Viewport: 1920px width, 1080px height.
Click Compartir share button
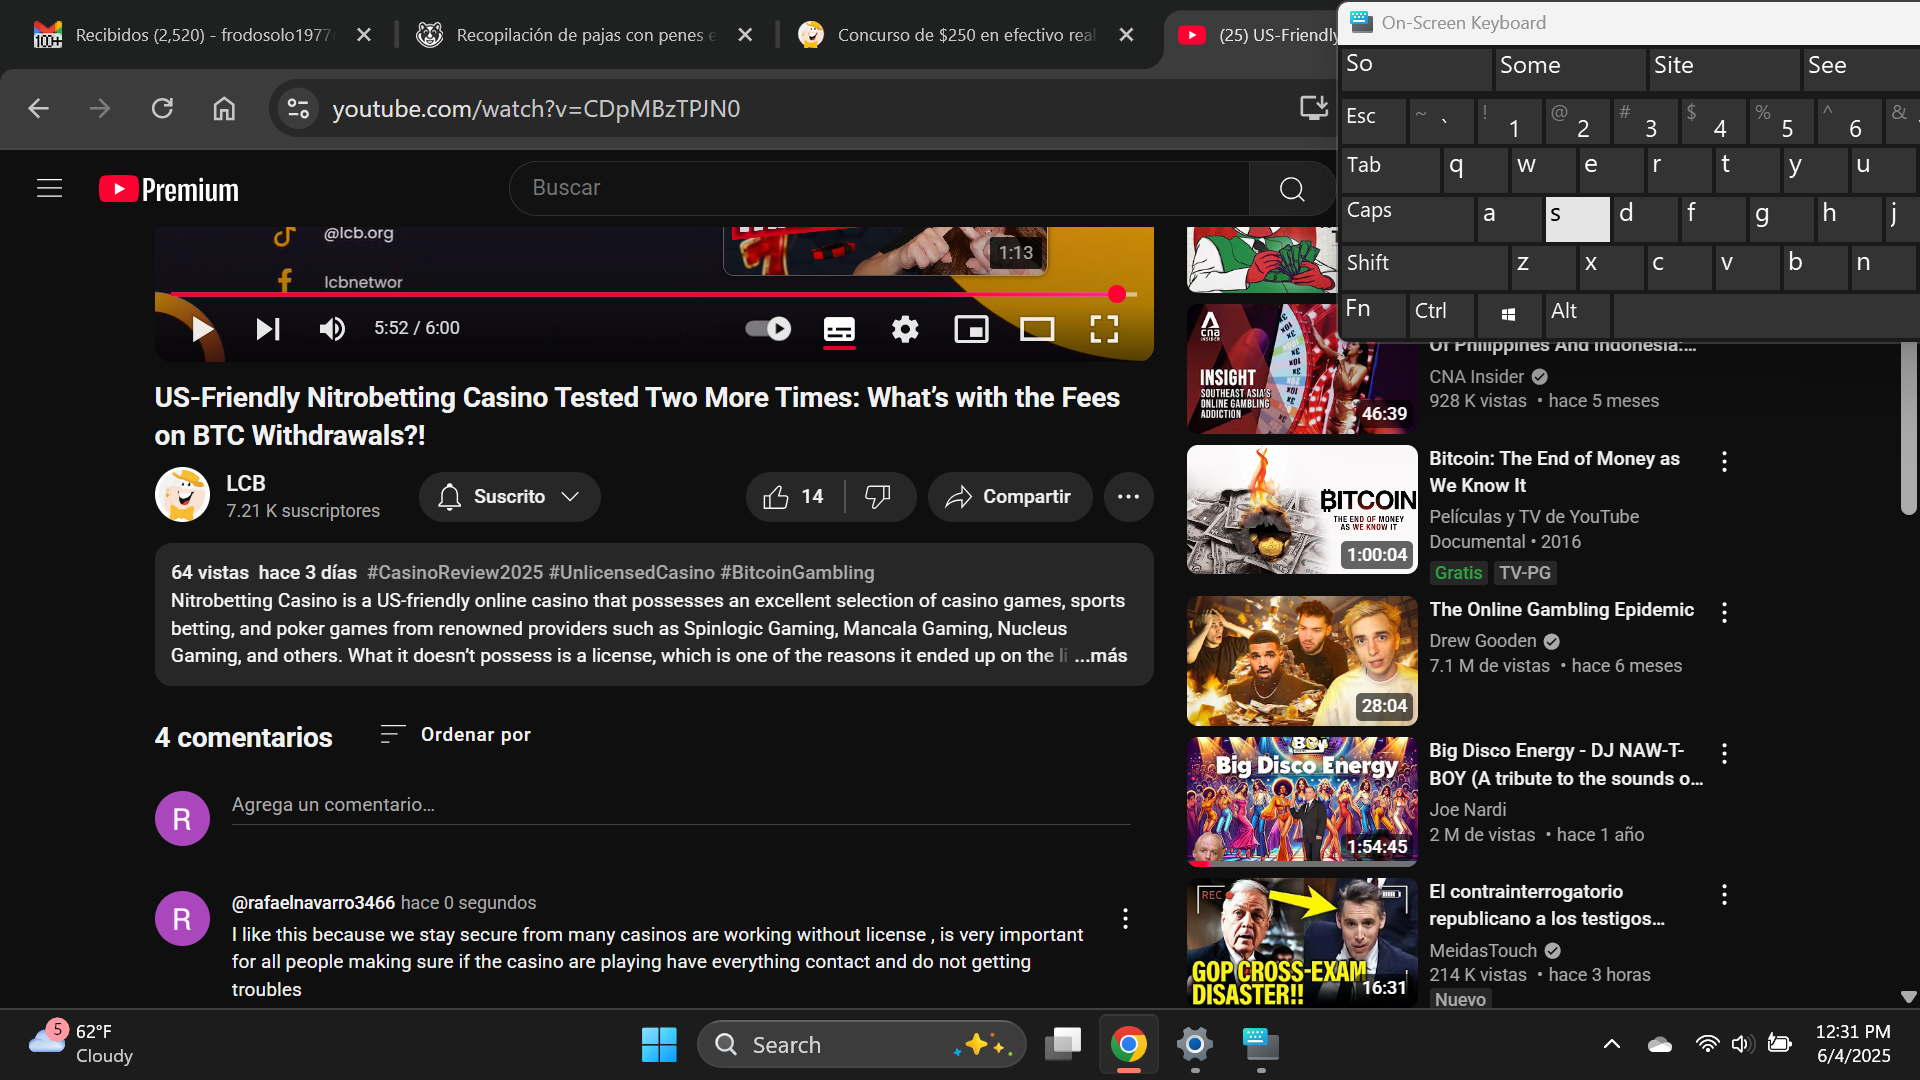(1009, 497)
